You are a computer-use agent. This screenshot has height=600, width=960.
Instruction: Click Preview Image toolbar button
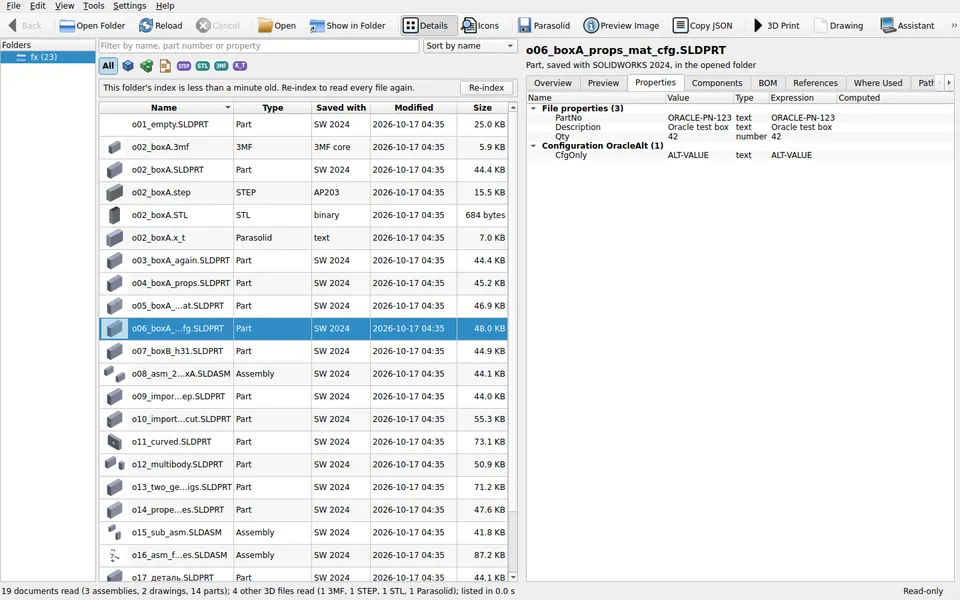pos(621,26)
